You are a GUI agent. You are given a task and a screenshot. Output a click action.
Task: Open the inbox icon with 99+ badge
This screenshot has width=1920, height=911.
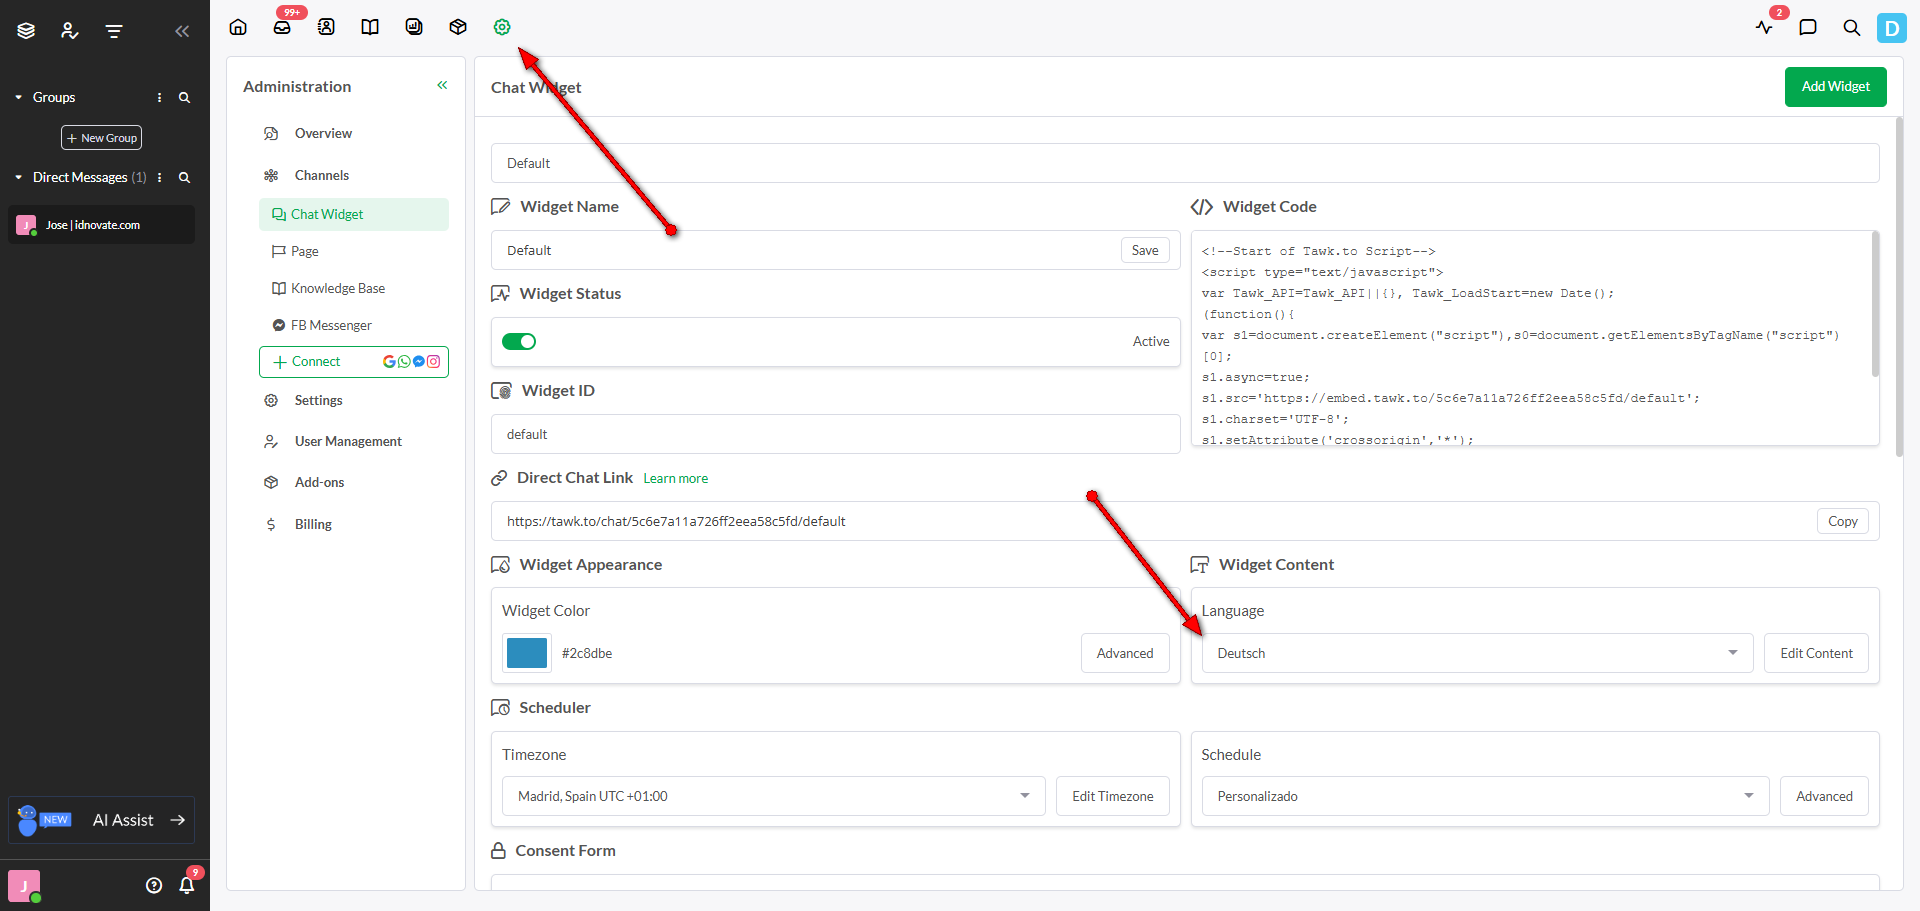click(282, 27)
